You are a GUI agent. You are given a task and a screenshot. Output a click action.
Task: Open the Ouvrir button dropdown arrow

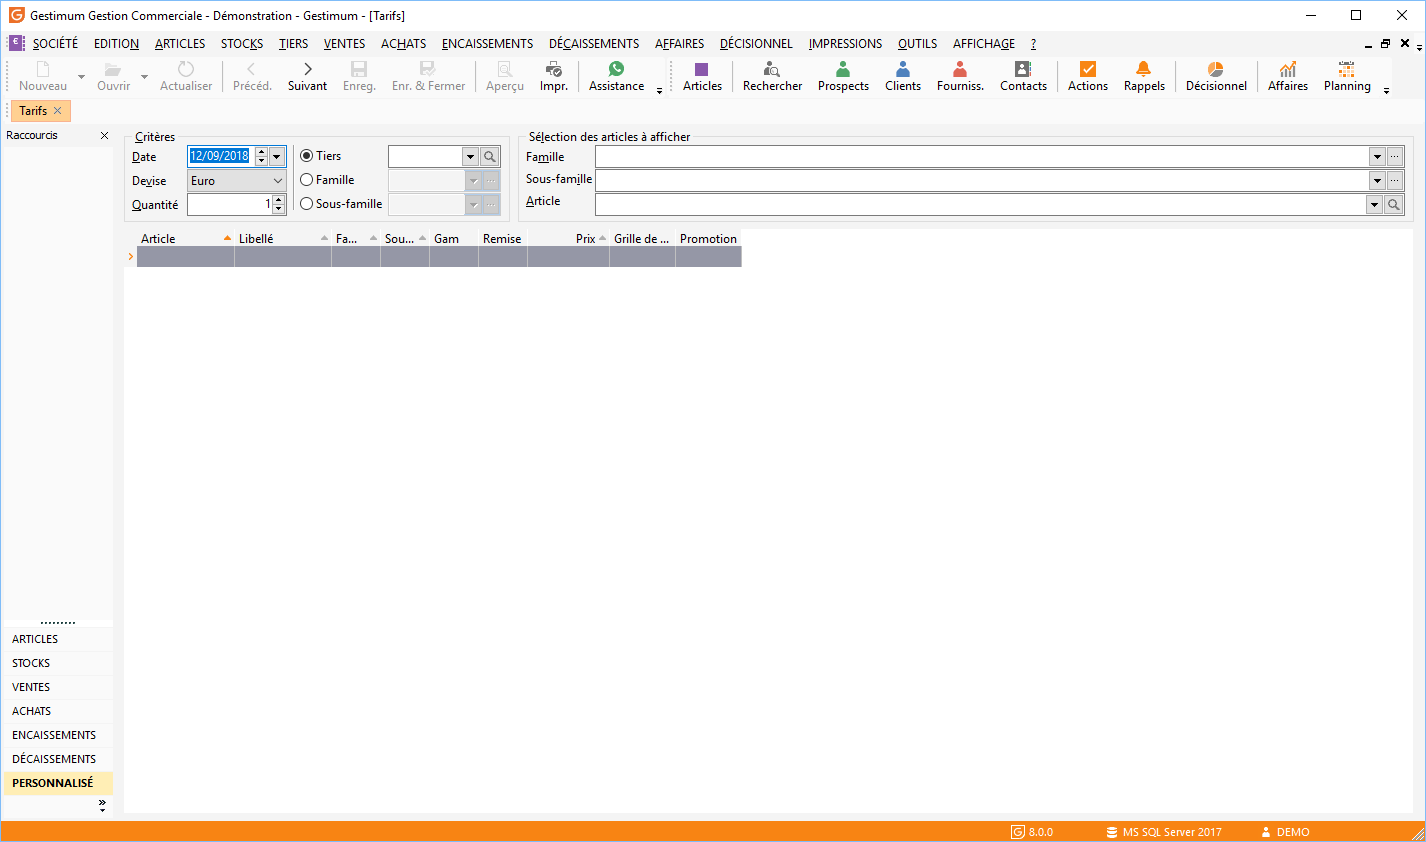[144, 76]
